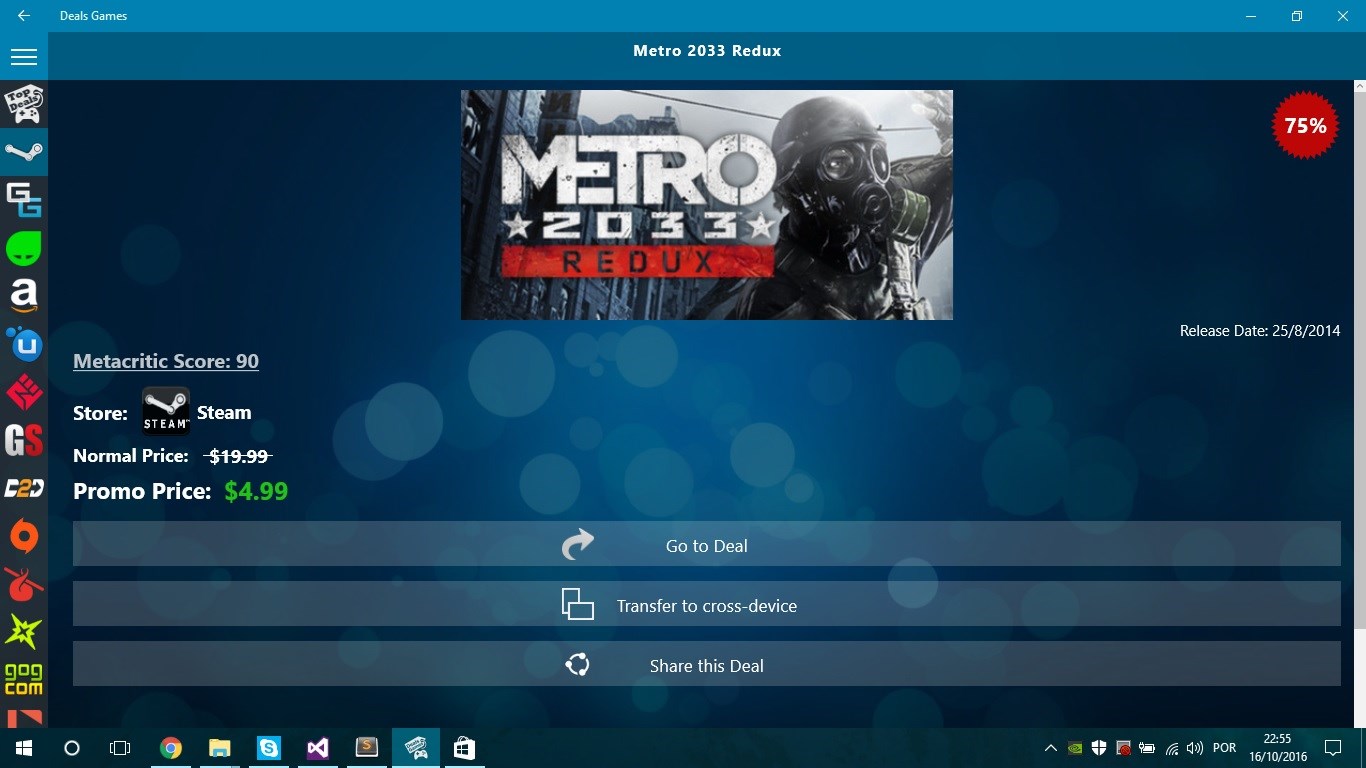Select the Uplay store sidebar icon

(x=24, y=344)
